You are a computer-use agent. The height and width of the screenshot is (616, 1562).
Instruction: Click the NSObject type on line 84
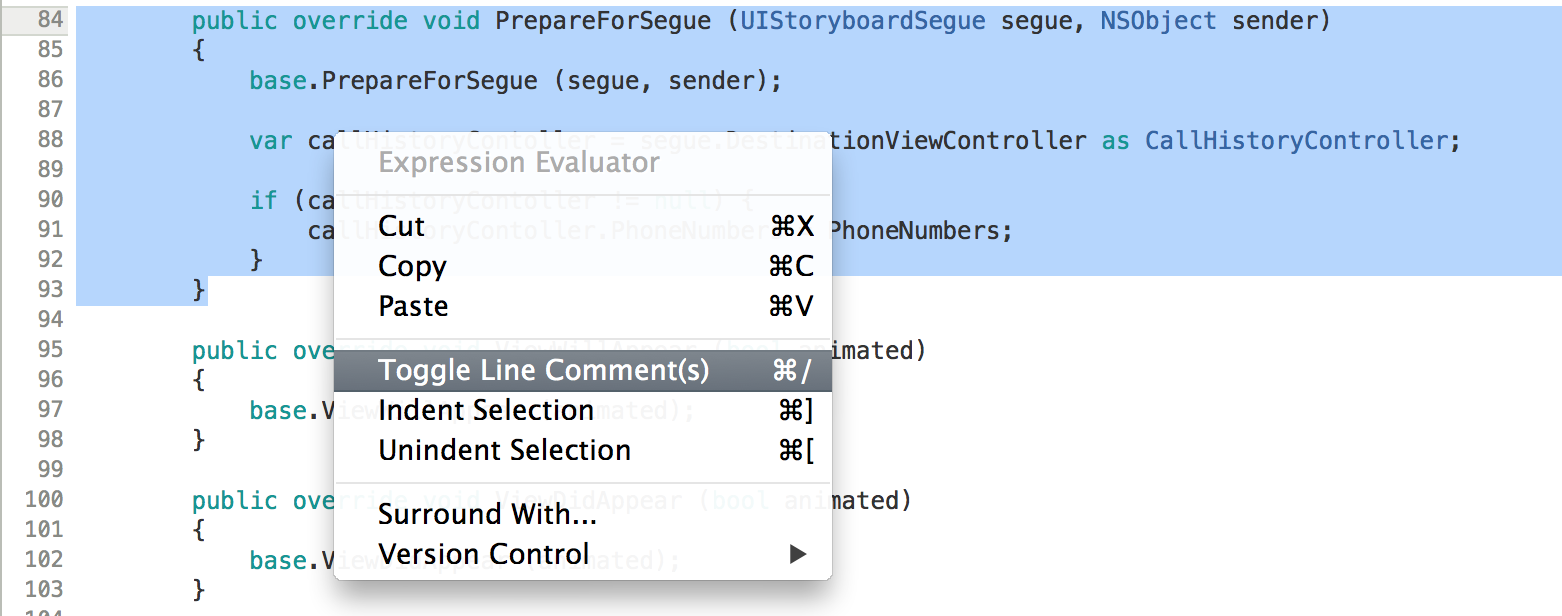click(x=1158, y=21)
